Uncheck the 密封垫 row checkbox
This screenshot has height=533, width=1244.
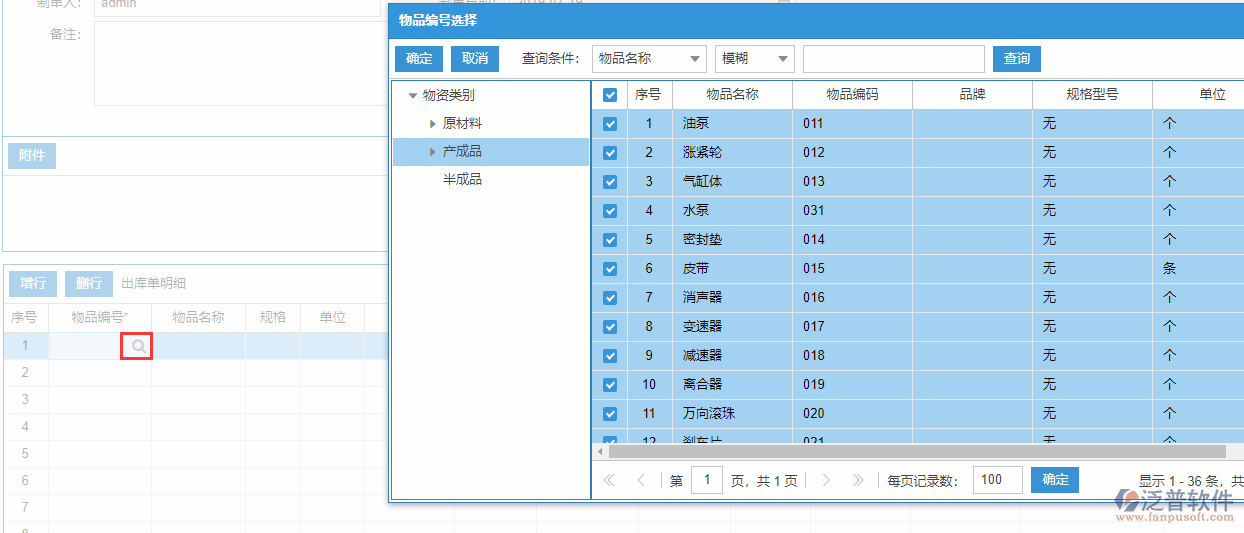610,240
